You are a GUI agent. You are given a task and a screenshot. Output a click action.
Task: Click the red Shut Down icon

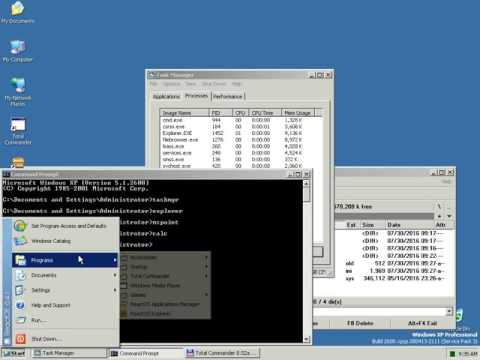click(21, 339)
